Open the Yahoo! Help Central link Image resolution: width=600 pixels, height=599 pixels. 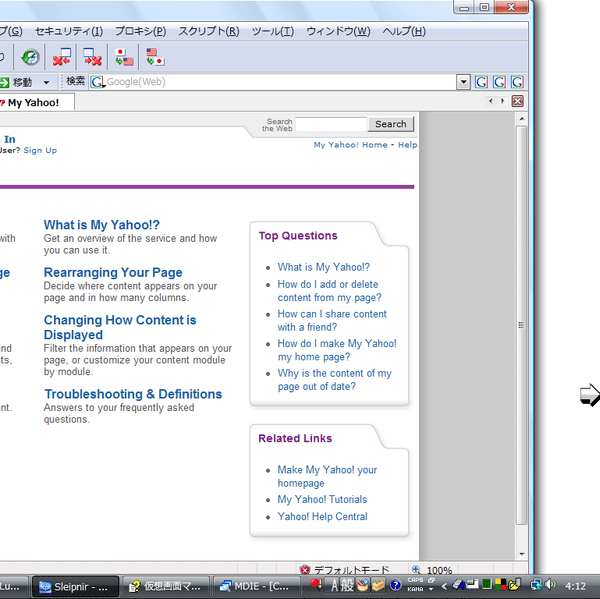[x=323, y=516]
